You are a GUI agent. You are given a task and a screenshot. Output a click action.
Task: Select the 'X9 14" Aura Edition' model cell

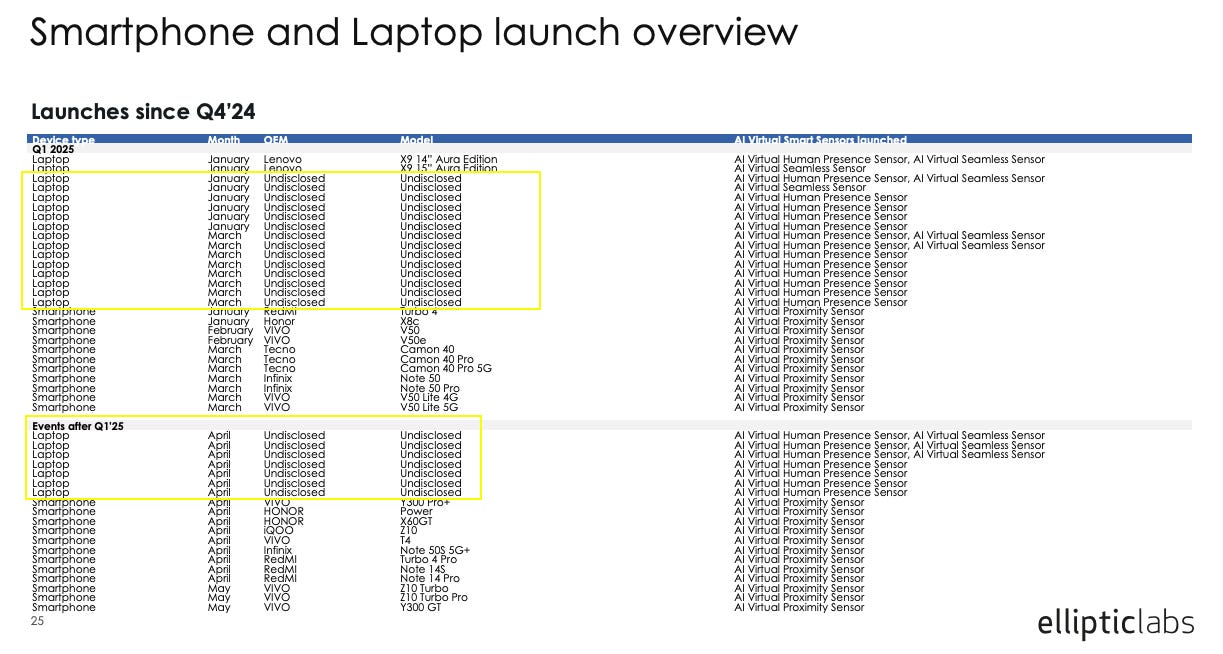pos(448,159)
